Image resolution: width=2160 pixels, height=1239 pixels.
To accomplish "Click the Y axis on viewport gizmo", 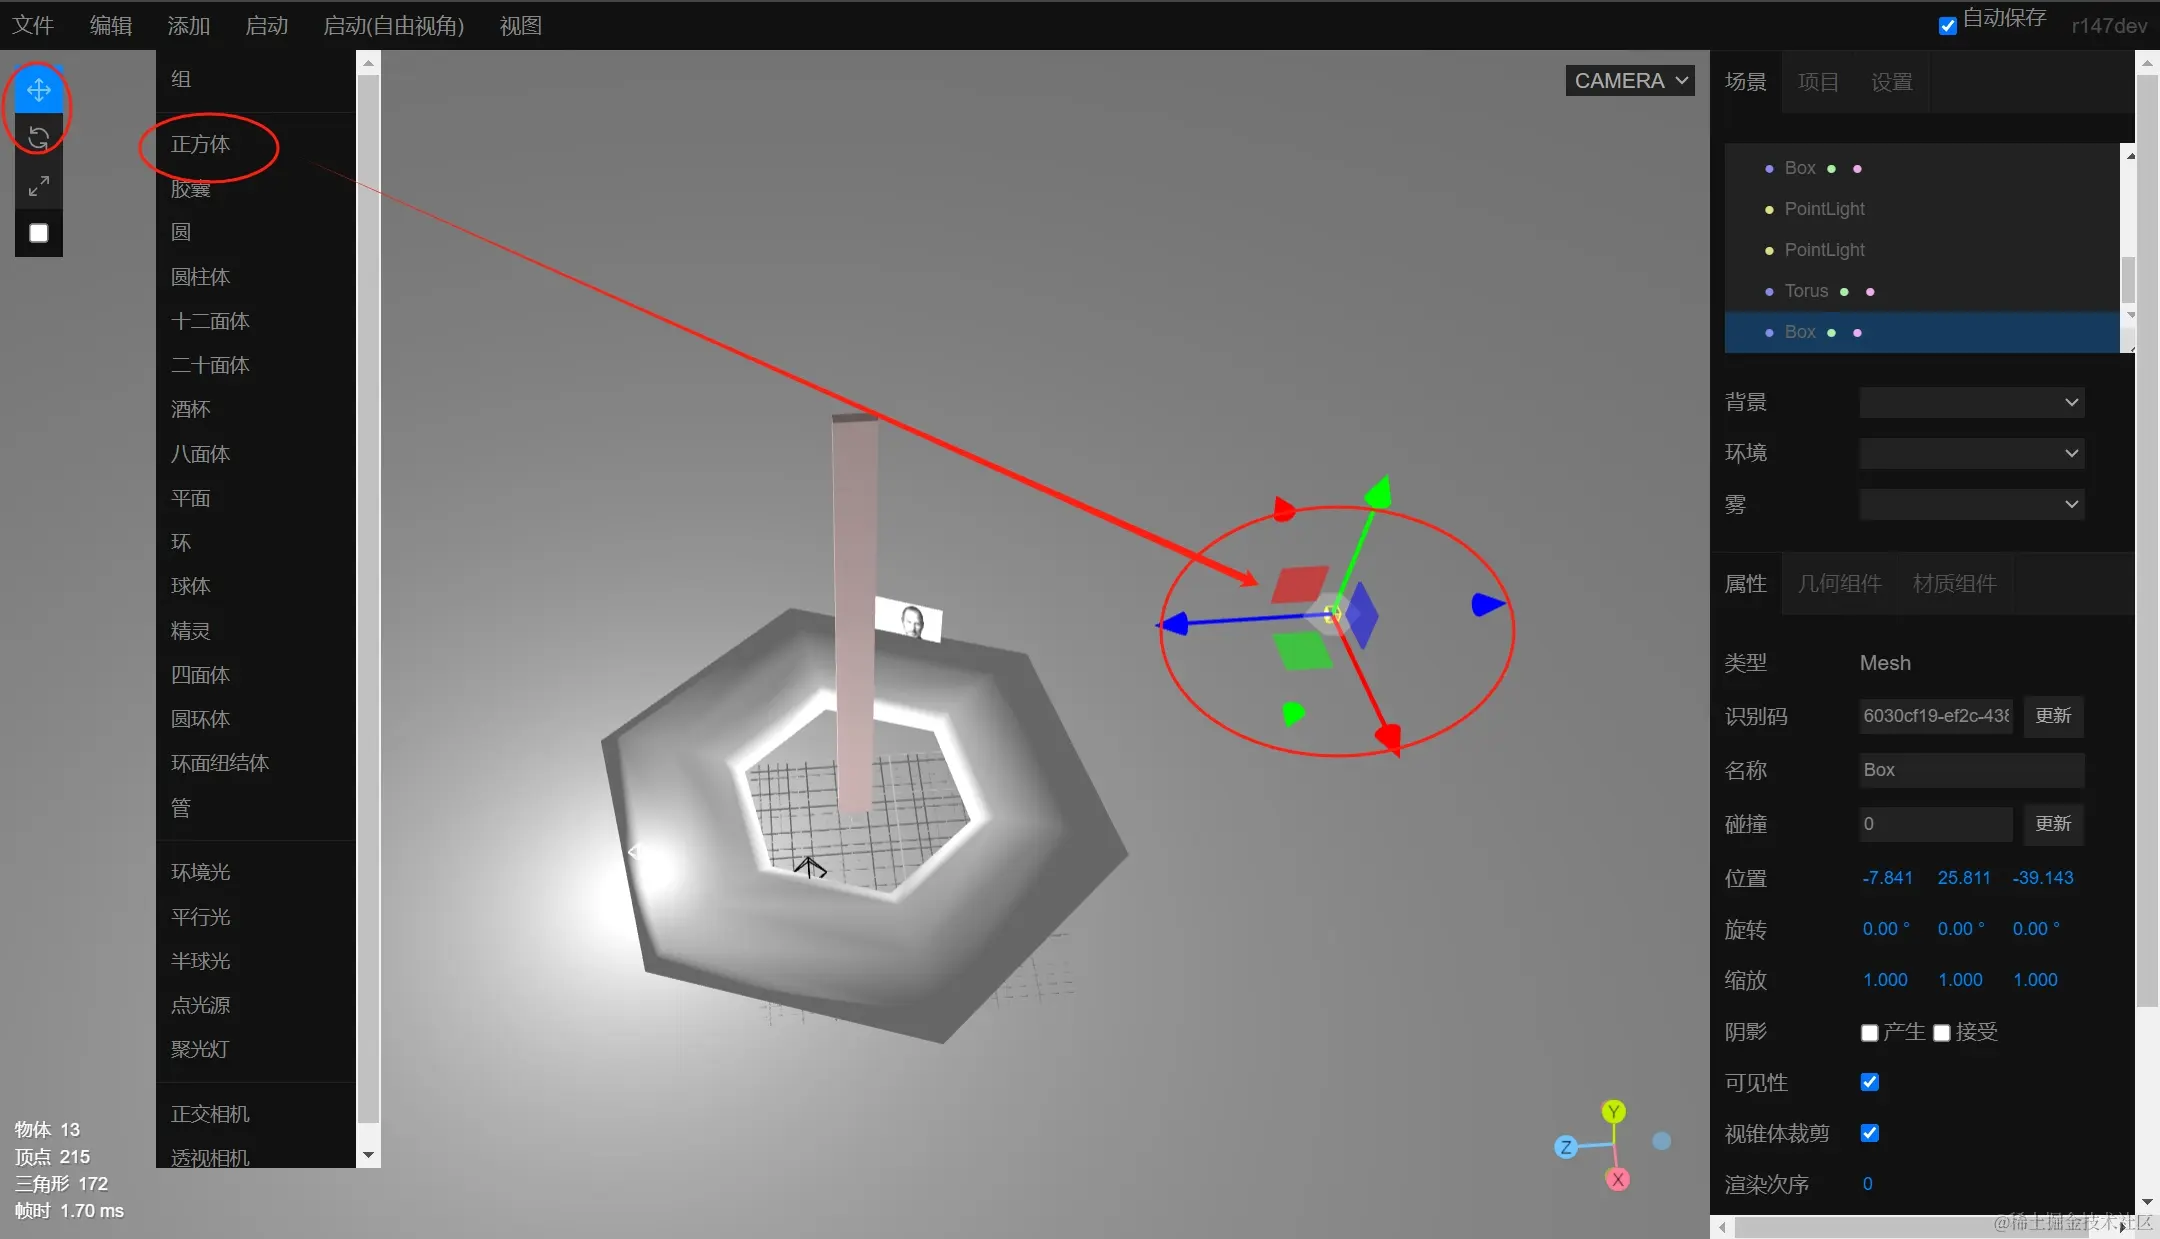I will (1613, 1112).
